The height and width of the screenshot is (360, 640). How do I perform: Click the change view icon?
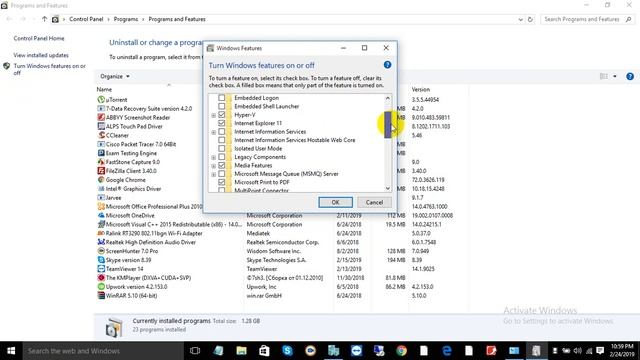click(x=604, y=76)
